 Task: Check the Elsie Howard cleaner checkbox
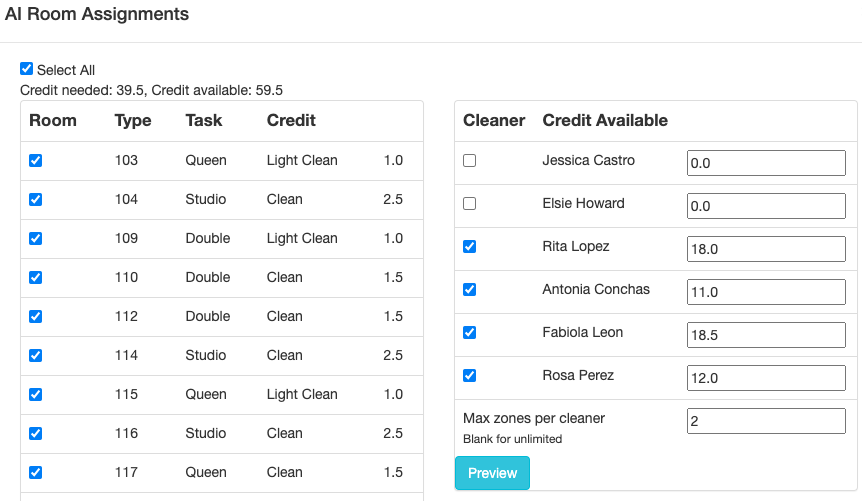click(469, 203)
